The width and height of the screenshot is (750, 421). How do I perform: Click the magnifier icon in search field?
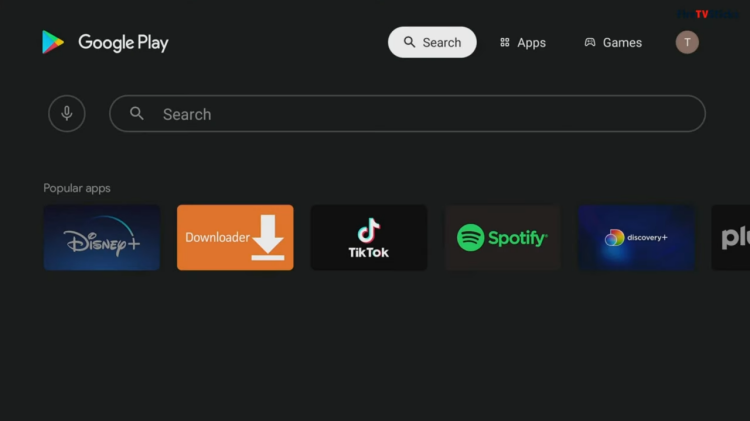pos(137,113)
